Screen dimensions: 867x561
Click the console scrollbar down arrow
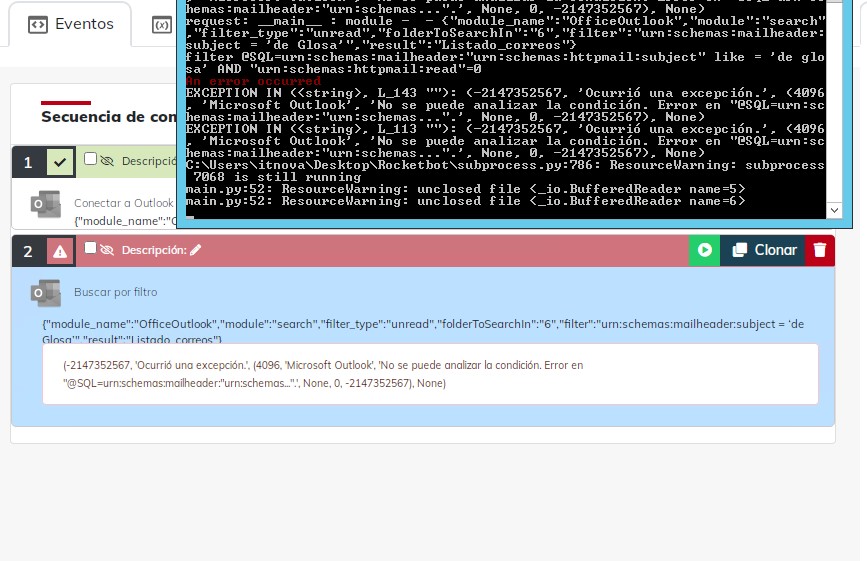[x=834, y=210]
